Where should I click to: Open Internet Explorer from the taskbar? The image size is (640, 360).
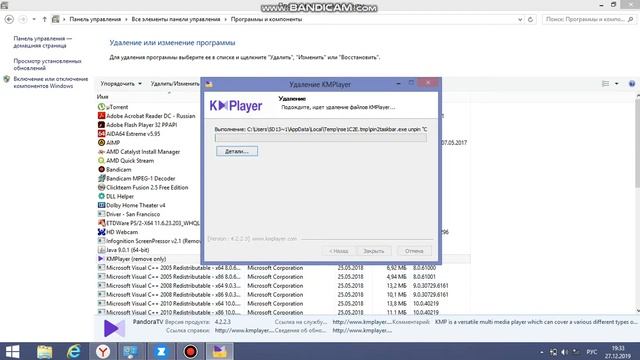point(74,351)
